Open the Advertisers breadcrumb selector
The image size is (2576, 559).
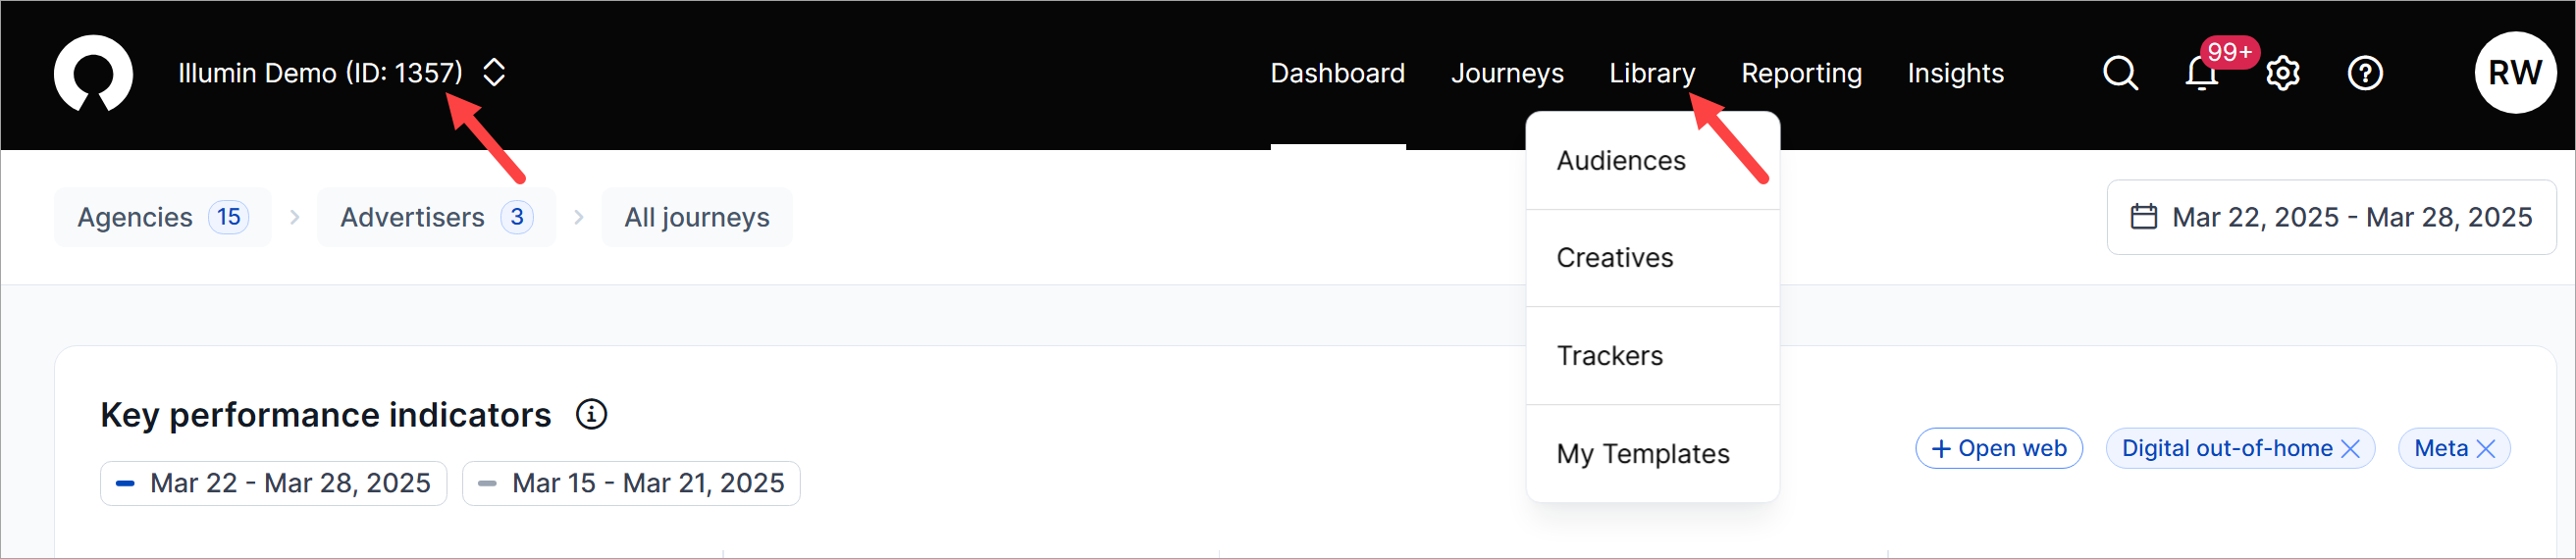(x=435, y=218)
